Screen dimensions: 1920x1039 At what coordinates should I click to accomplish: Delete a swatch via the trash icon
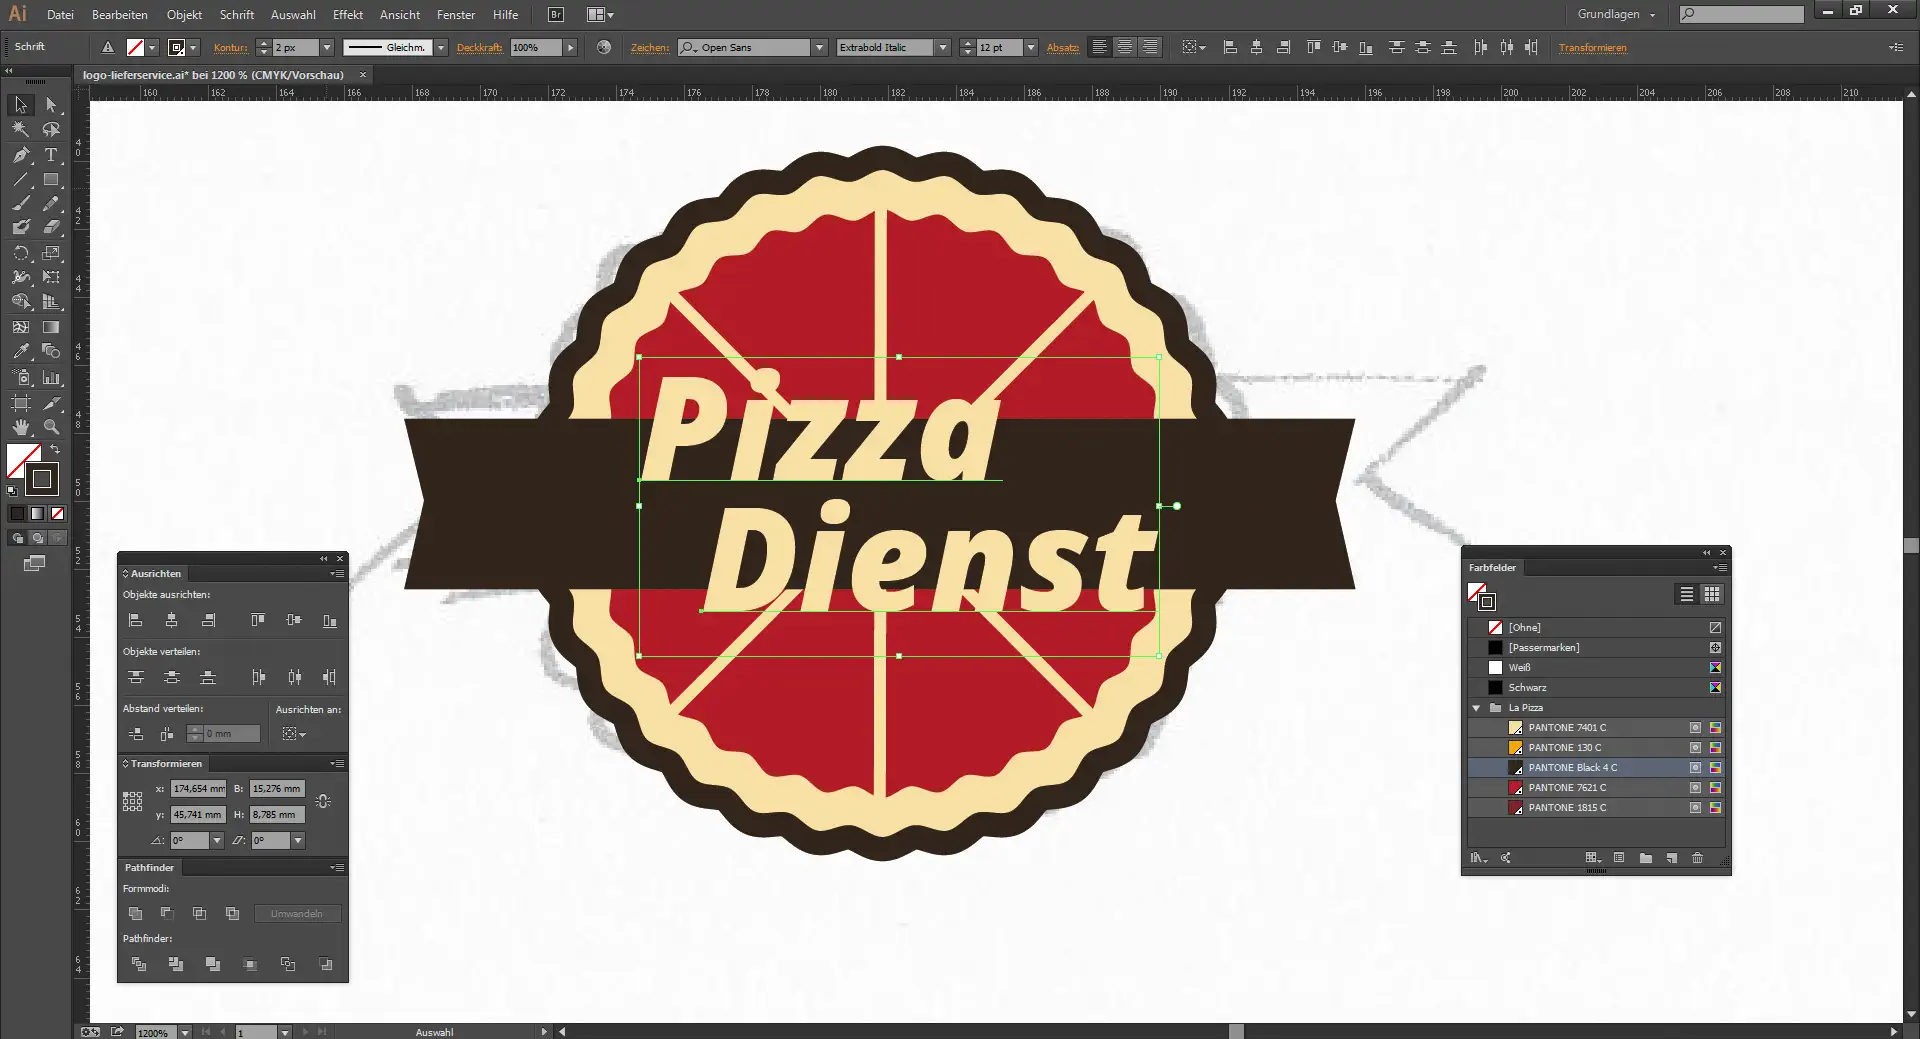pyautogui.click(x=1697, y=858)
